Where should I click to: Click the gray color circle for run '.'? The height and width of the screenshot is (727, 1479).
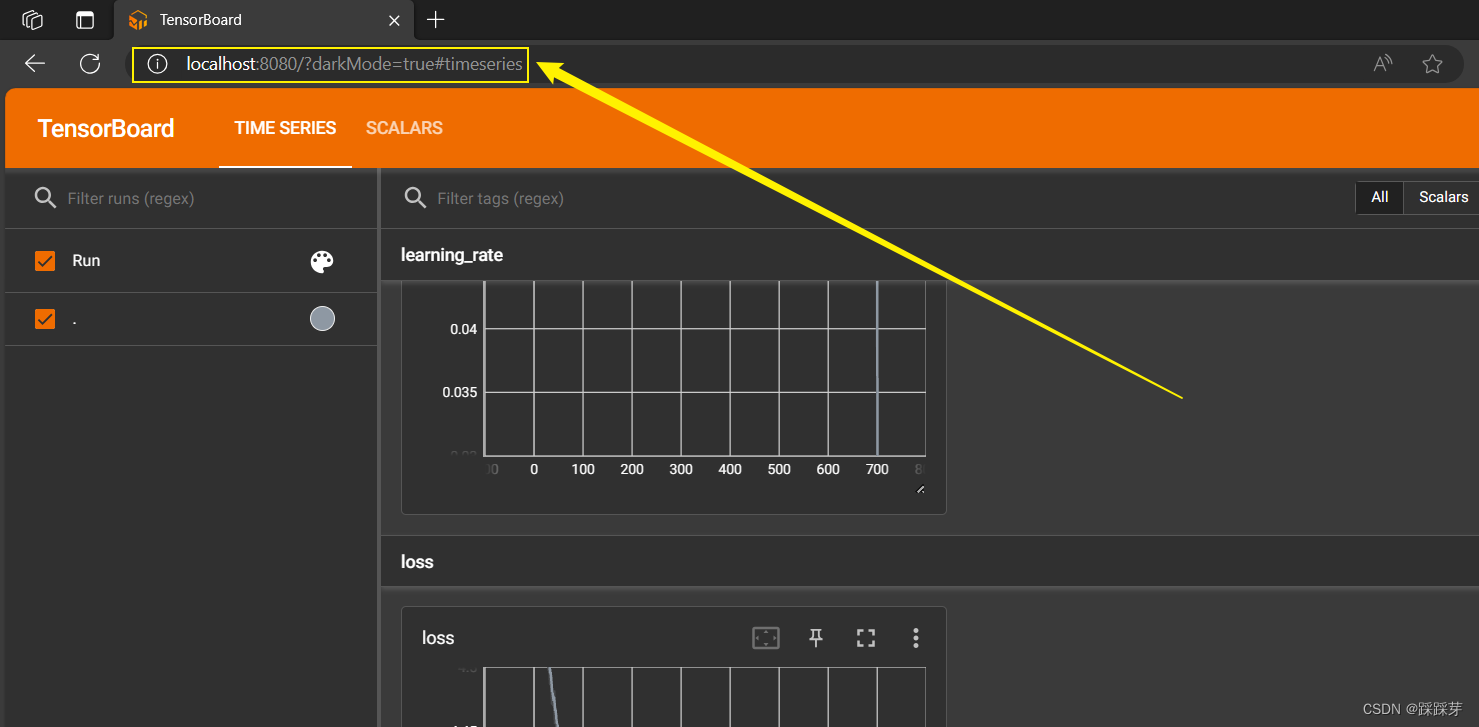322,319
